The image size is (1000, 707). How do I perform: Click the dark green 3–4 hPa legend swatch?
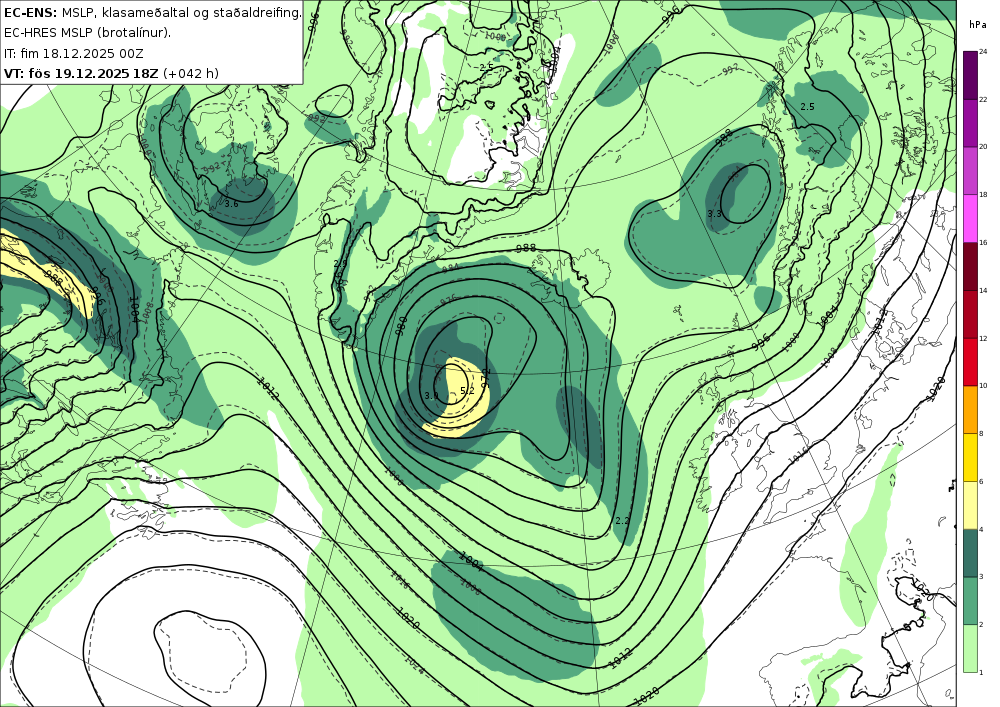pos(970,553)
